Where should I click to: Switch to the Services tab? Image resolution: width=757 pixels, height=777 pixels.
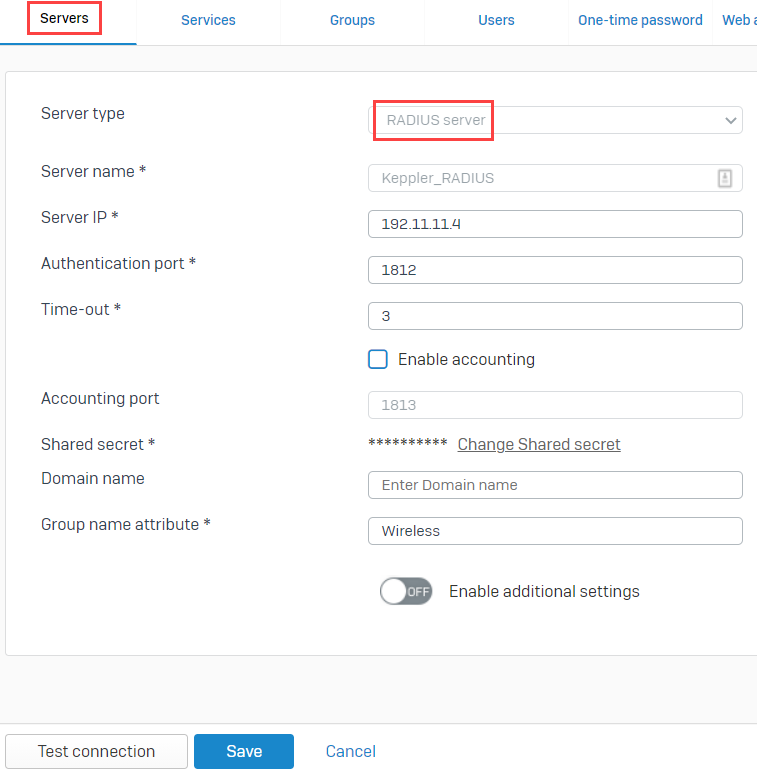pyautogui.click(x=208, y=20)
